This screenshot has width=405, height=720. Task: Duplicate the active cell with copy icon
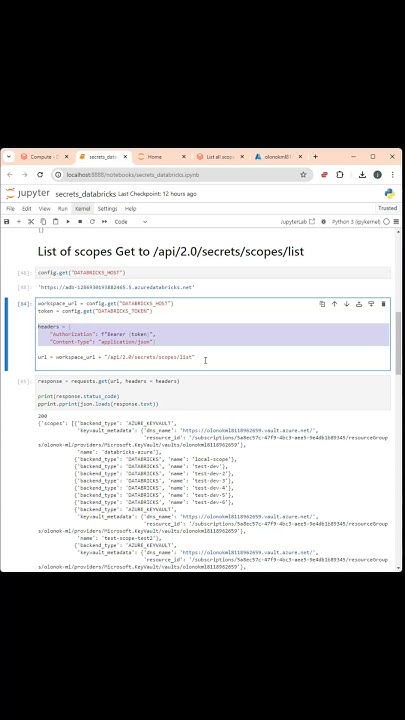pyautogui.click(x=322, y=304)
